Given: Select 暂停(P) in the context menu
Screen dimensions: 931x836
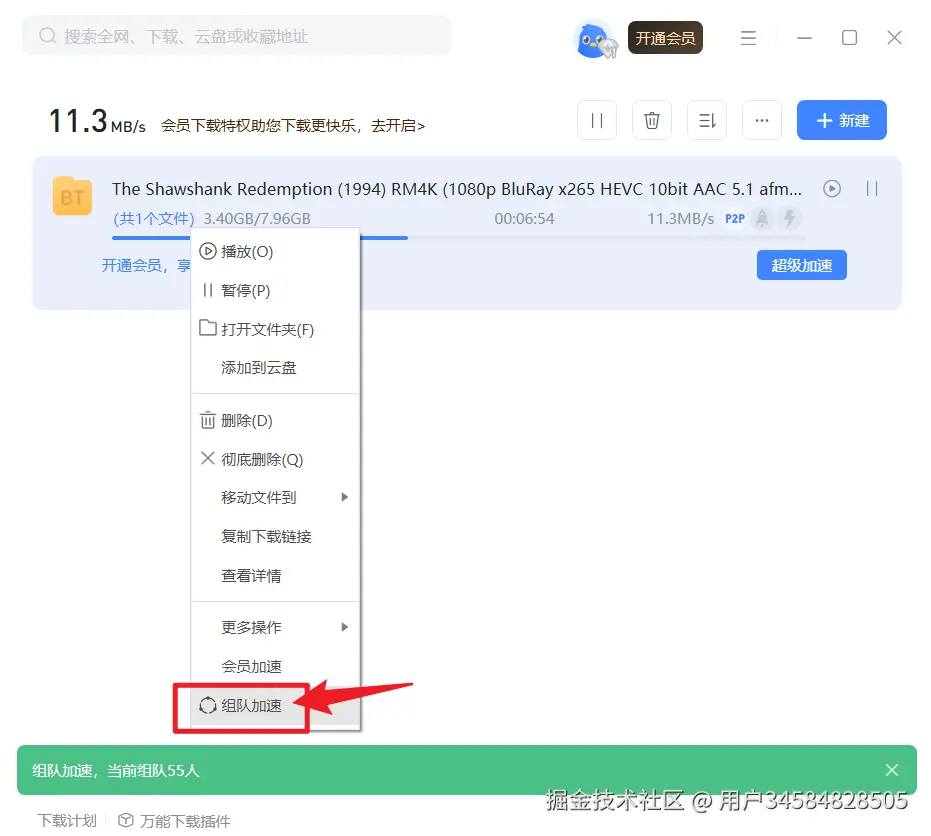Looking at the screenshot, I should coord(276,290).
